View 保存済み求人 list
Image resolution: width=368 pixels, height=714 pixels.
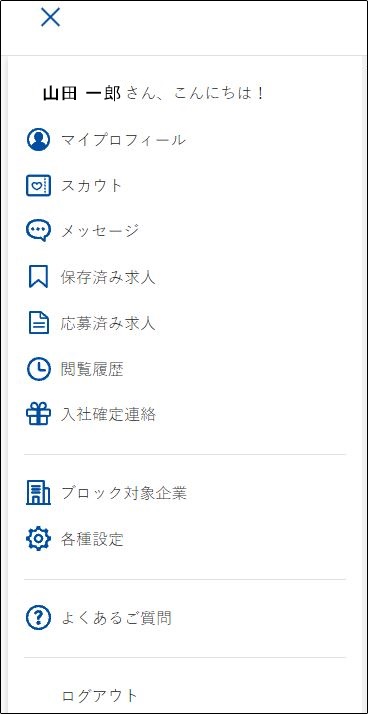tap(108, 277)
